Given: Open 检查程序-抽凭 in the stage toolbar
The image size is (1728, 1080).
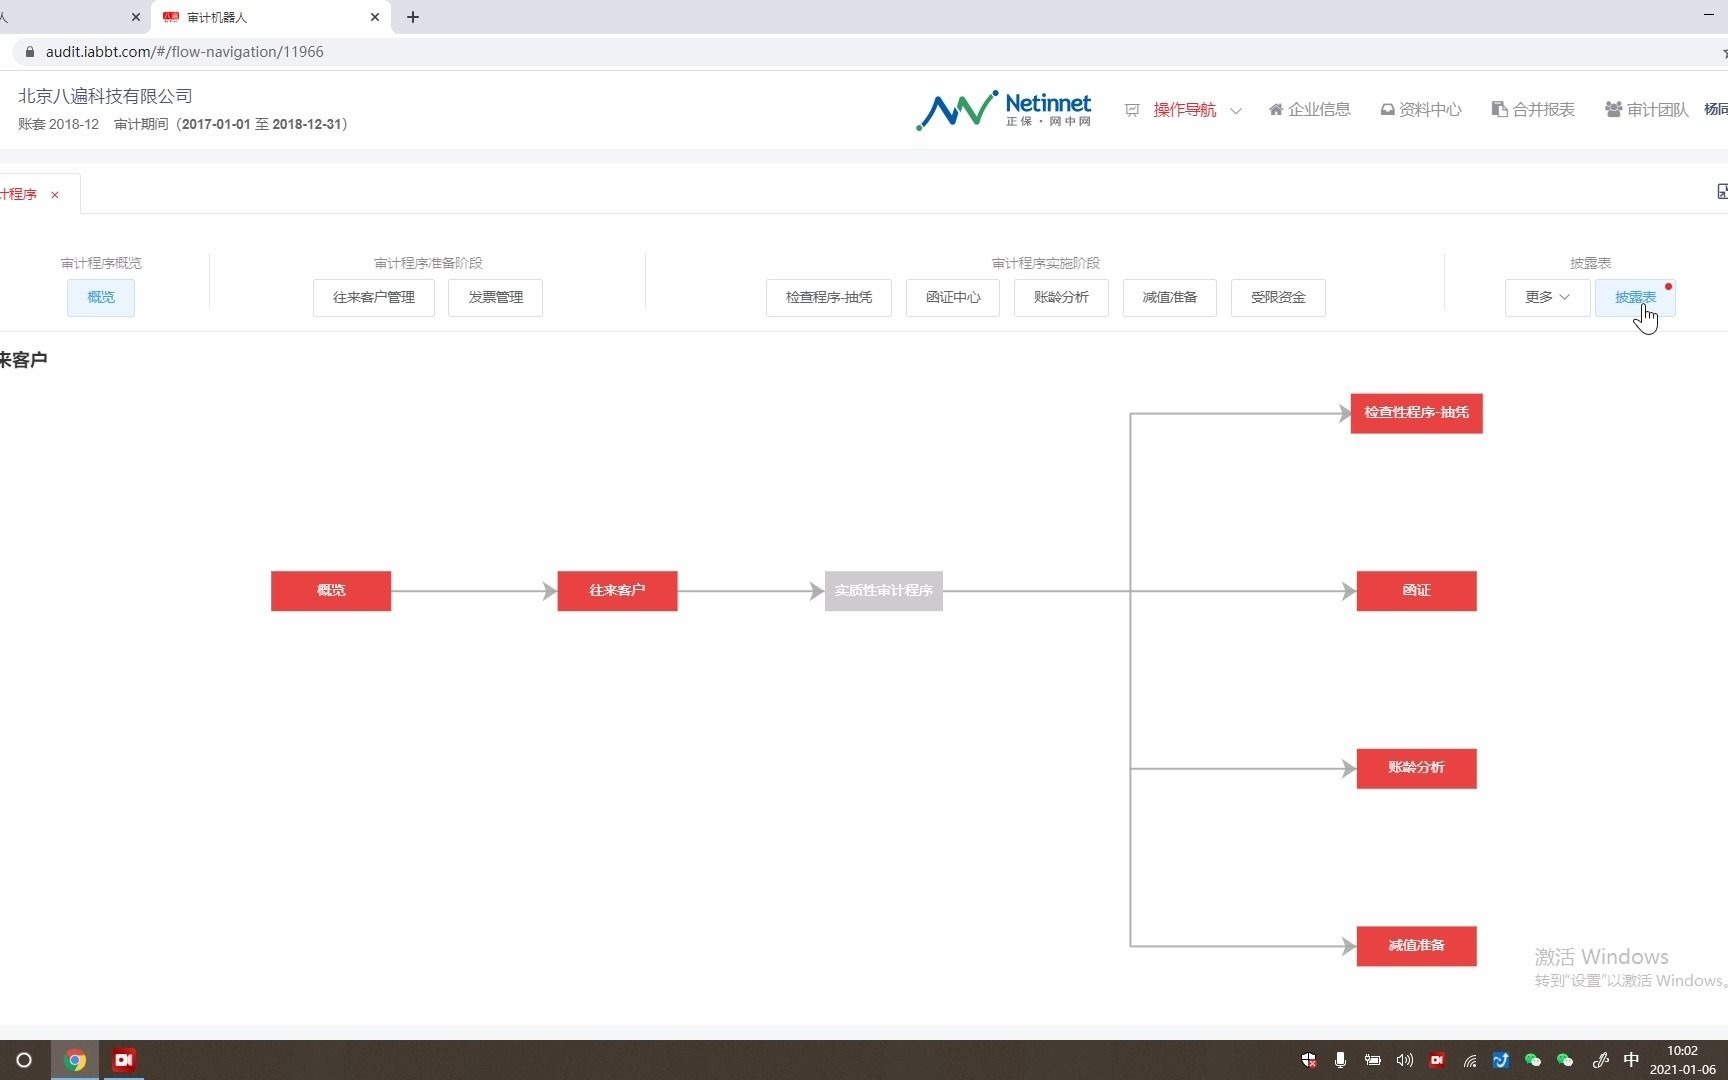Looking at the screenshot, I should pyautogui.click(x=829, y=298).
